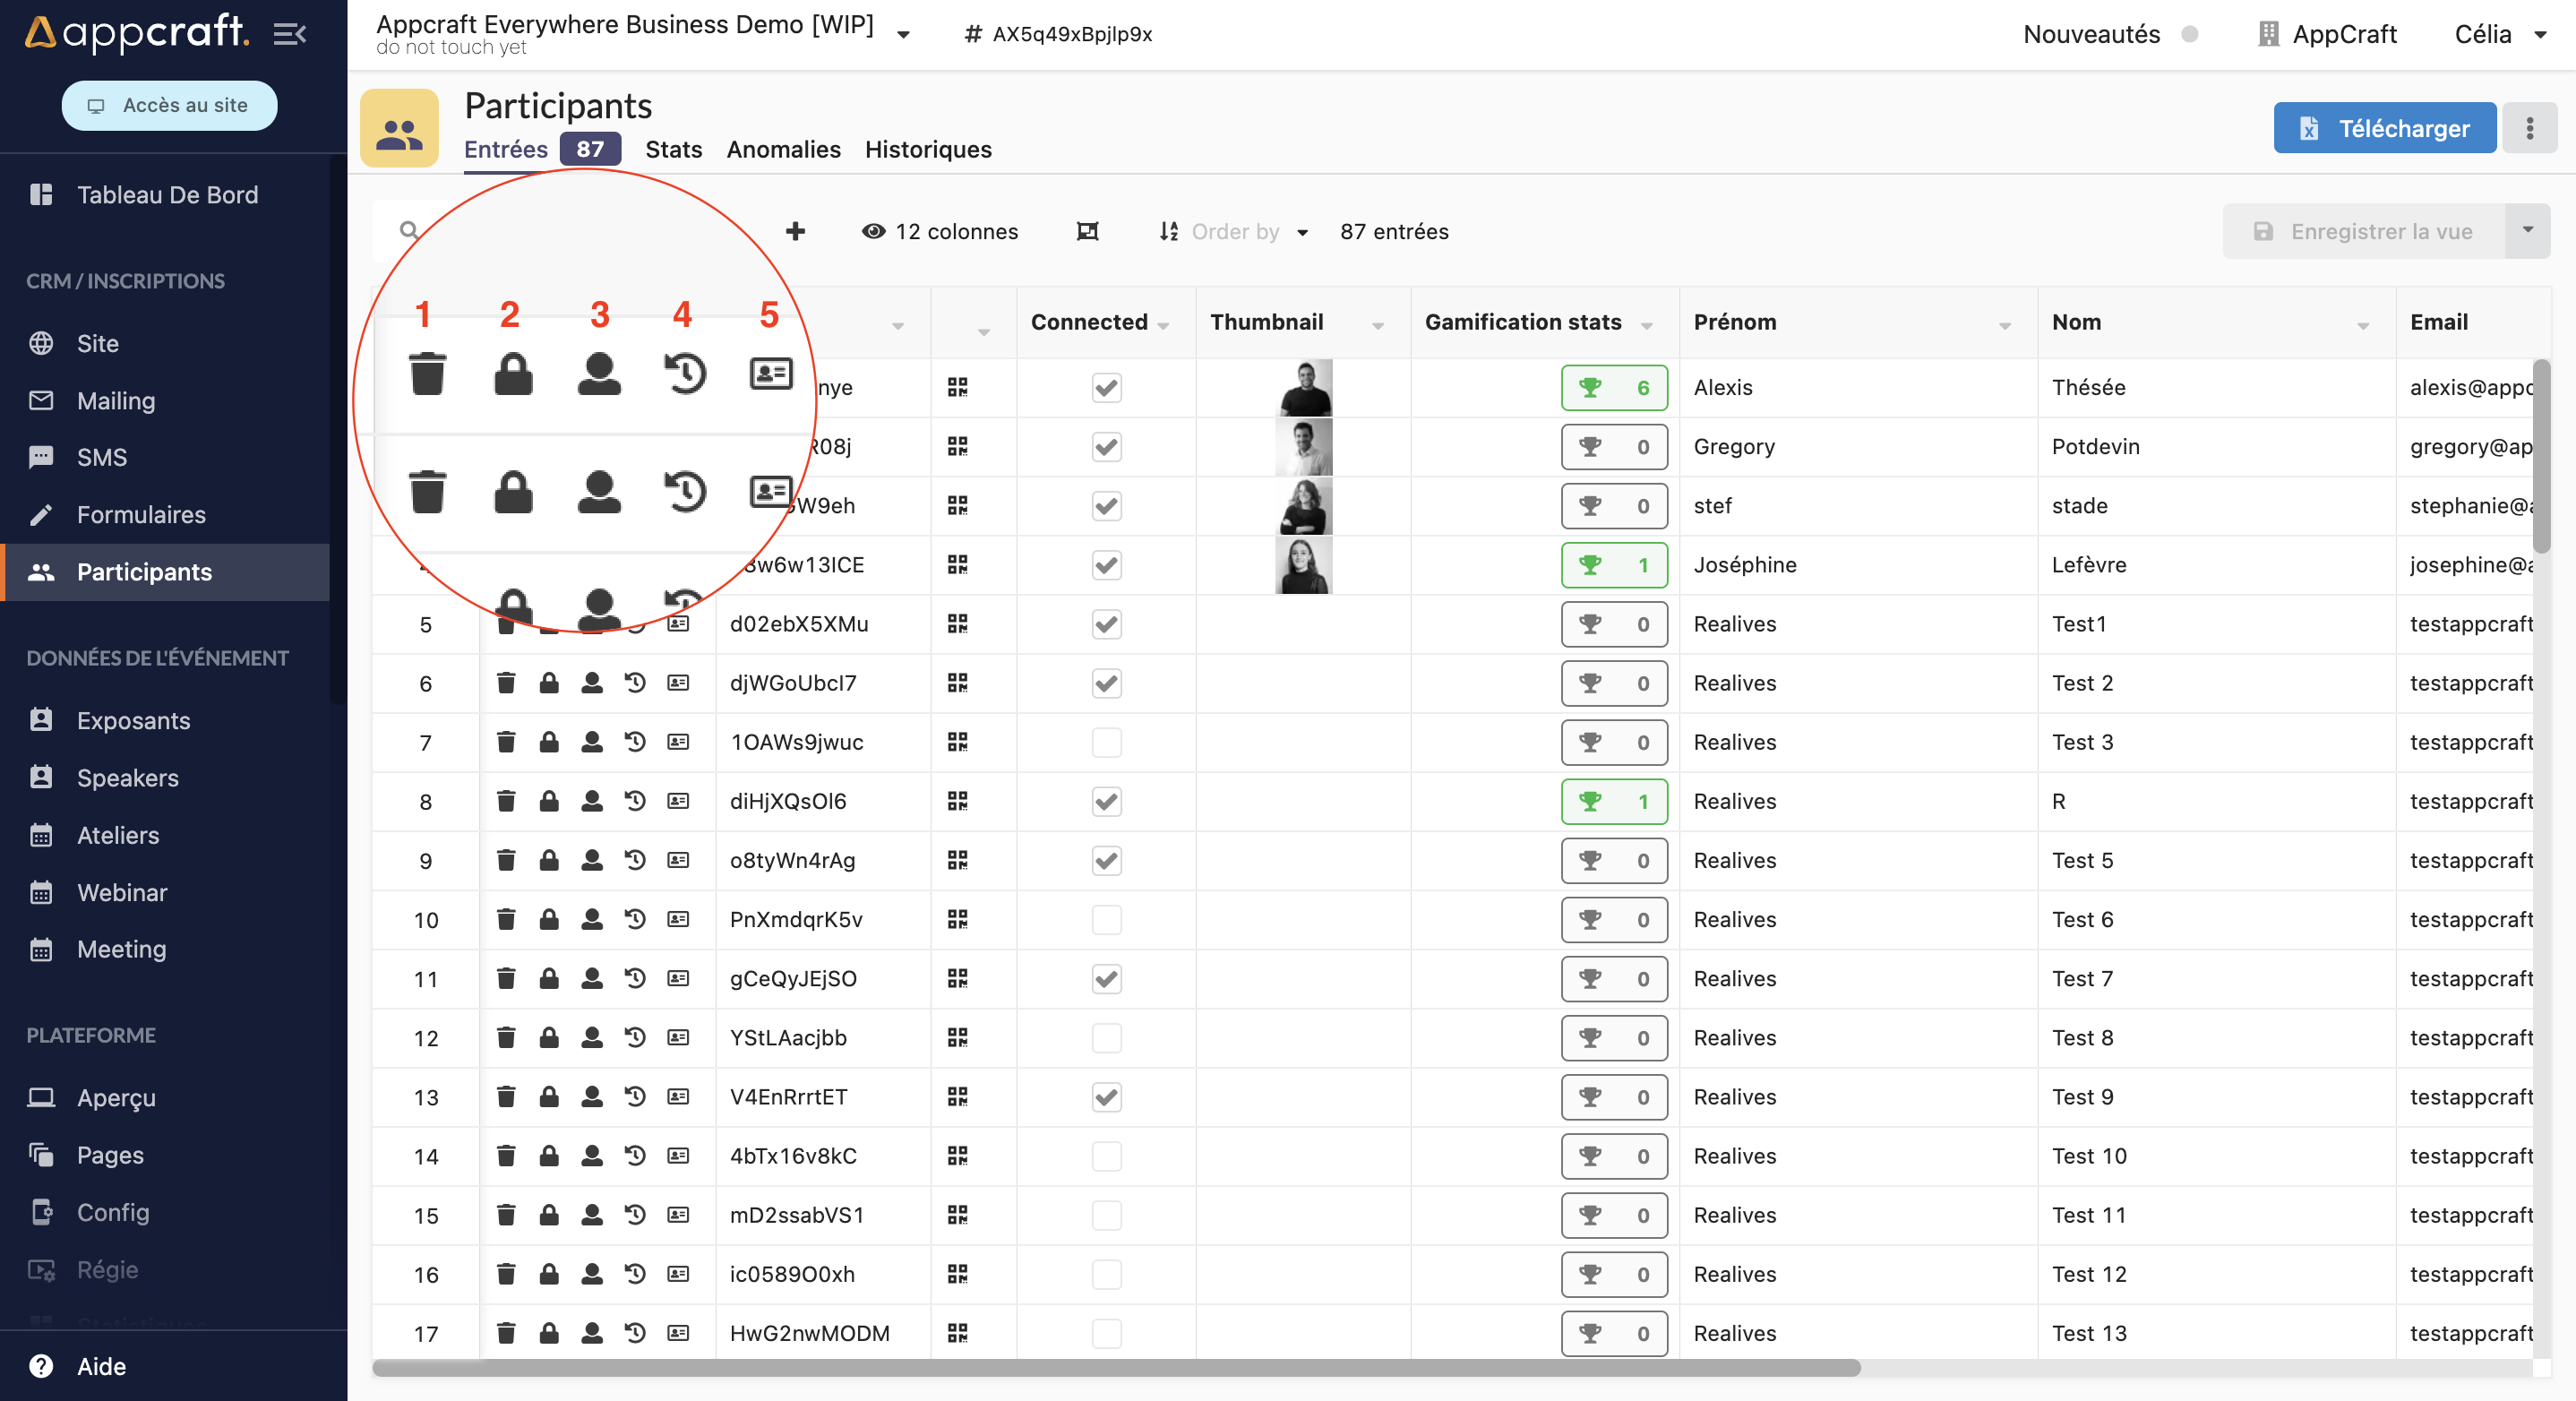Click the horizontal table scrollbar
2576x1401 pixels.
pyautogui.click(x=1115, y=1368)
